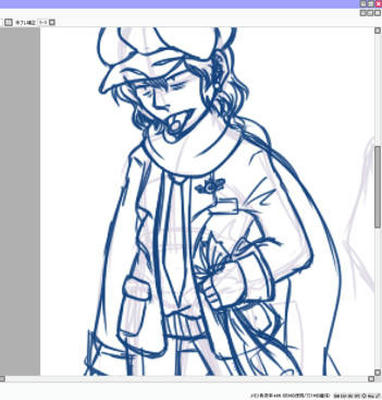Screen dimensions: 382x400
Task: Maximize the main application window
Action: [x=371, y=4]
